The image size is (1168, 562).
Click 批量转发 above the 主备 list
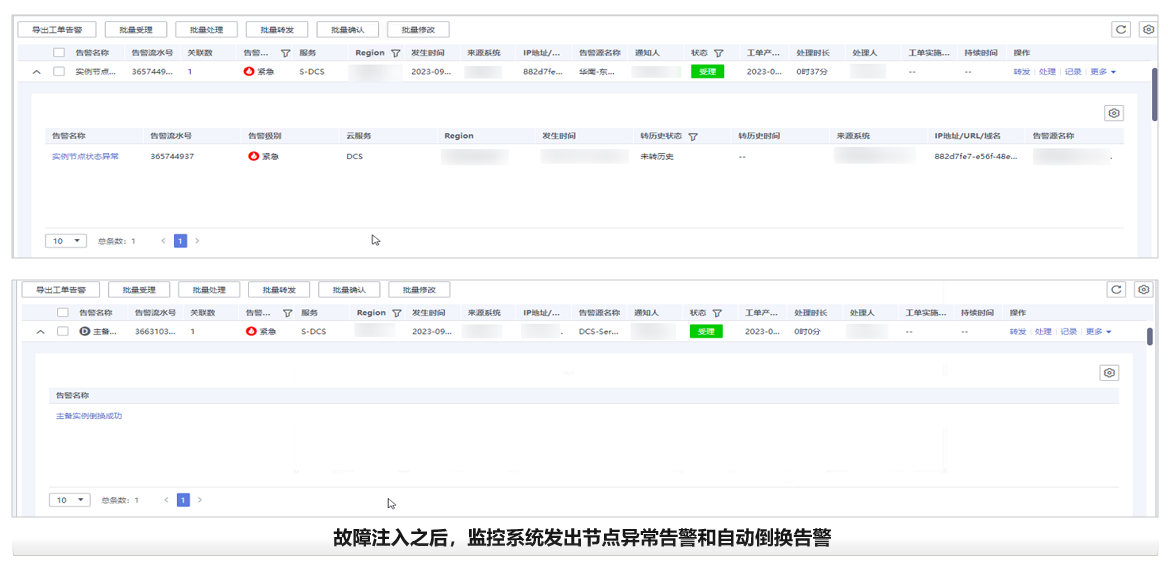tap(279, 289)
